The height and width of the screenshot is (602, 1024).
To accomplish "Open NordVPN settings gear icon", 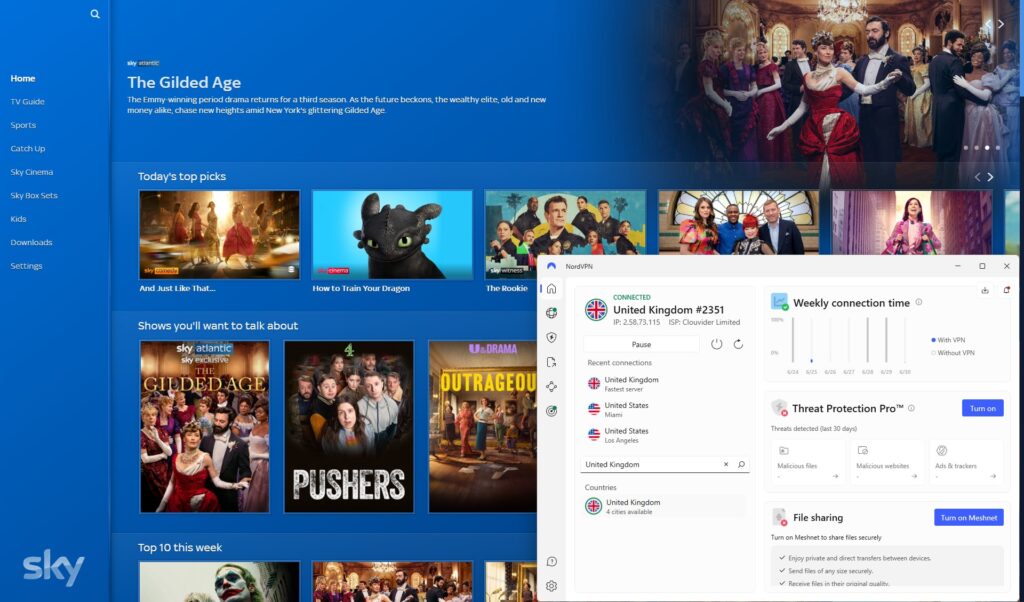I will 551,586.
